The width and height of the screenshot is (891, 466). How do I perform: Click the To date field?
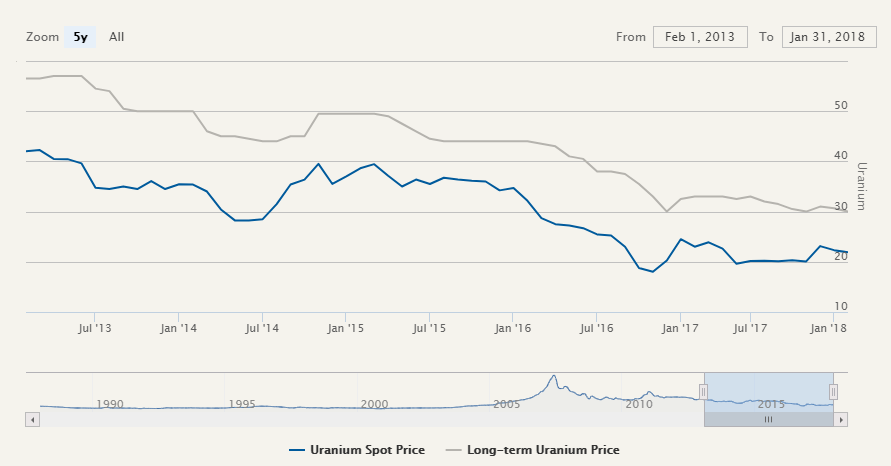(829, 37)
